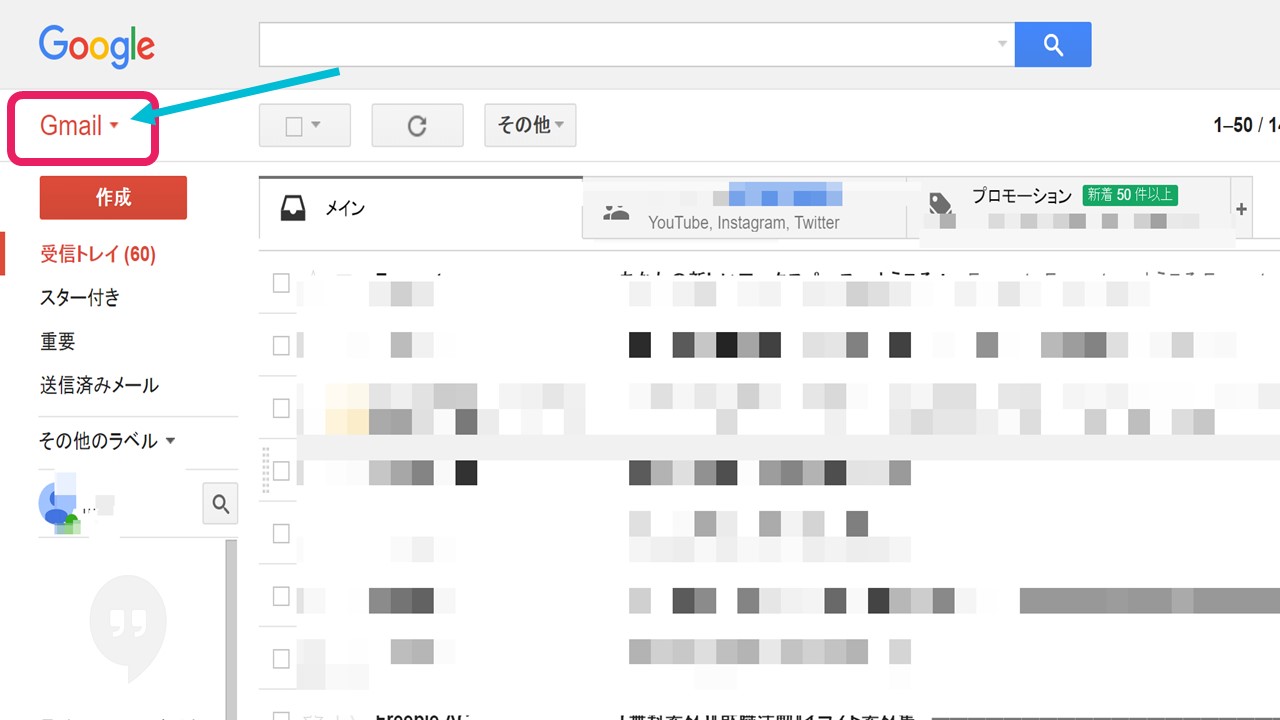
Task: Click the 作成 compose button
Action: click(x=113, y=197)
